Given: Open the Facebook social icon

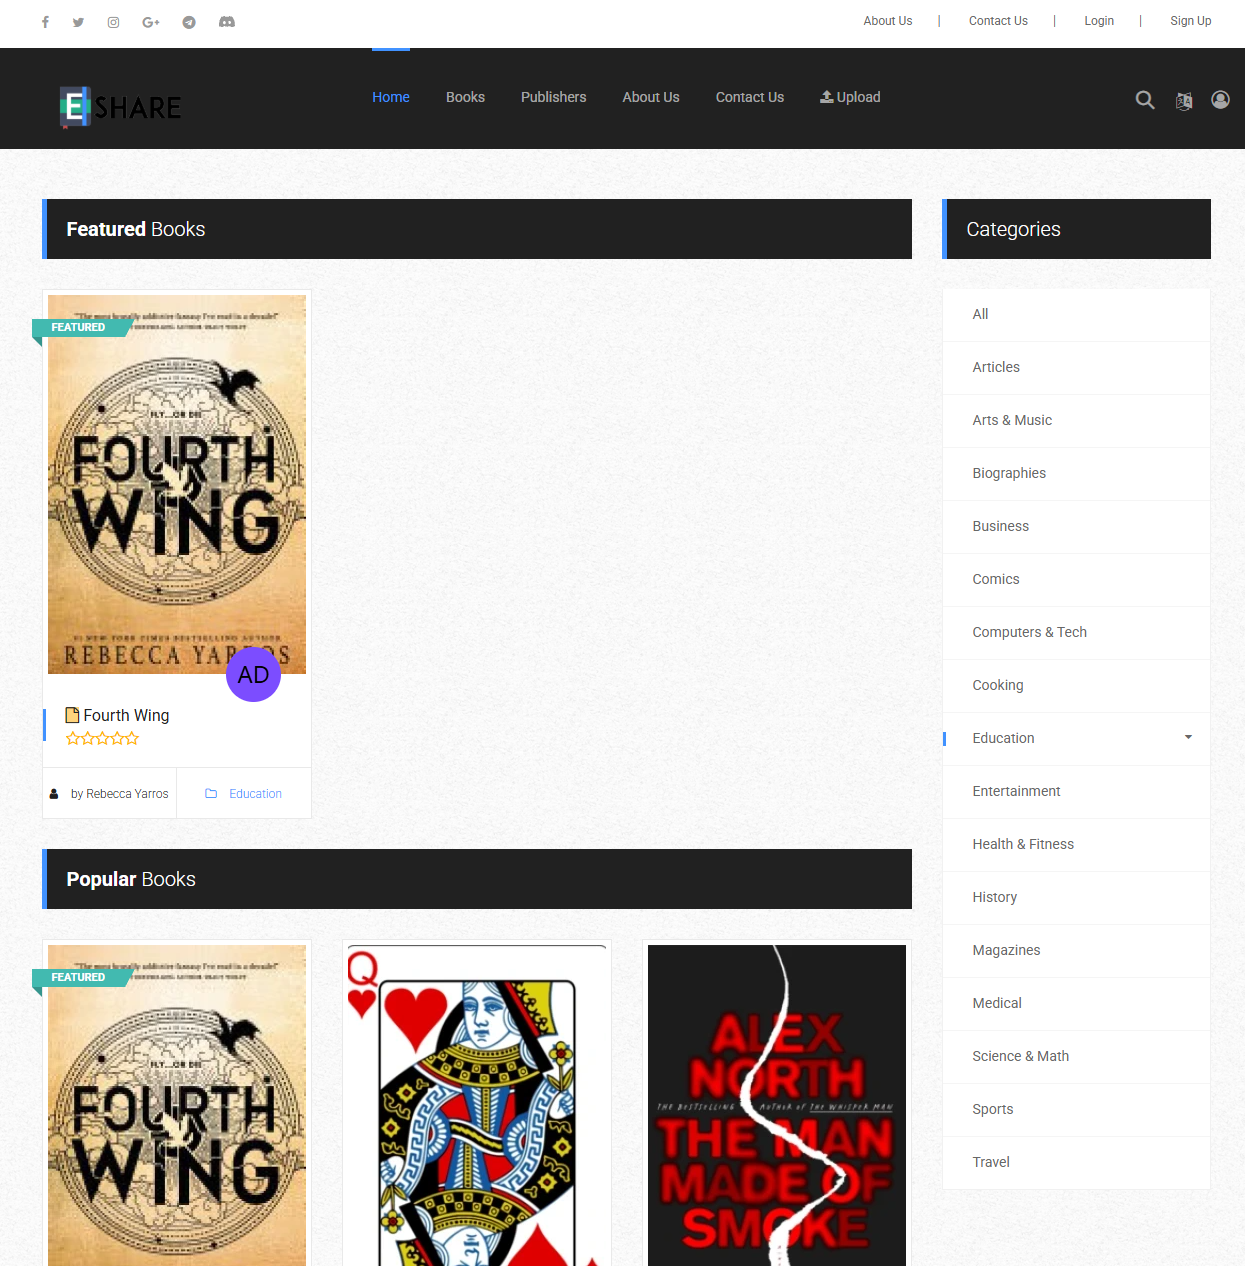Looking at the screenshot, I should point(45,22).
